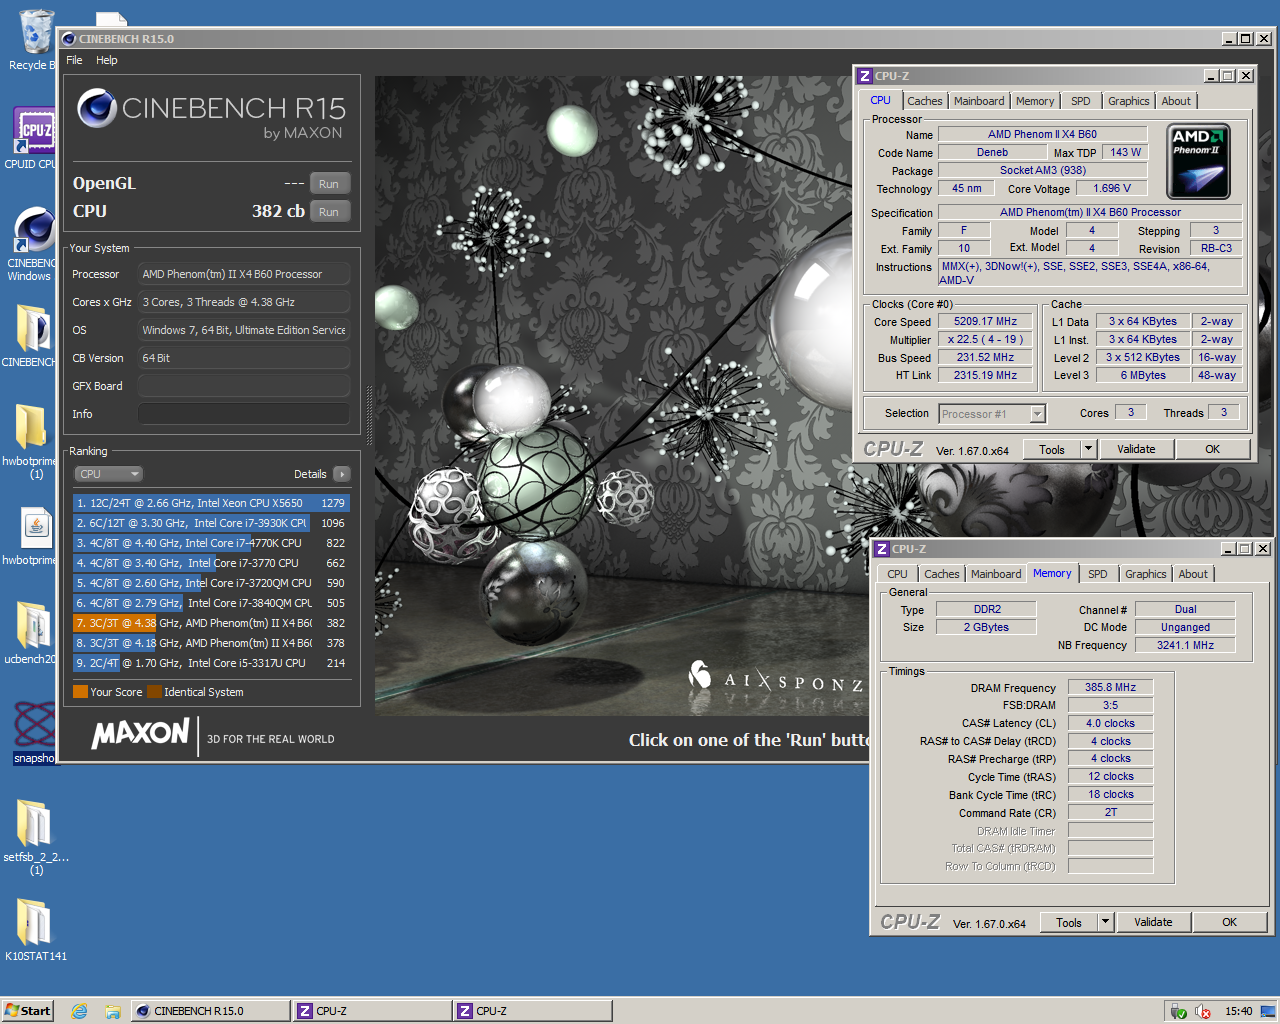Open Memory tab in top CPU-Z window
Viewport: 1280px width, 1024px height.
coord(1035,101)
